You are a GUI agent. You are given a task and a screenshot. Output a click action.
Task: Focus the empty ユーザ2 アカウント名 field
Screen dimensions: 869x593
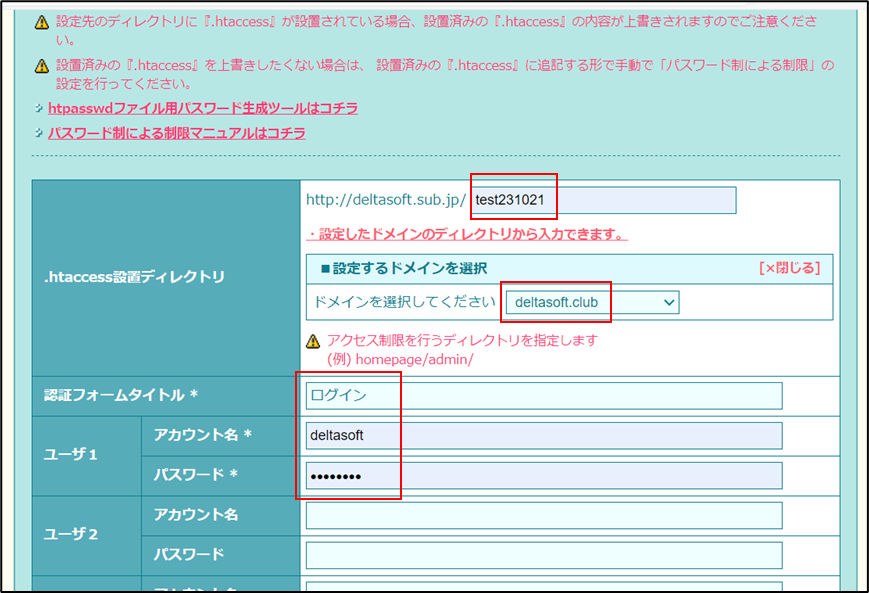pos(544,515)
